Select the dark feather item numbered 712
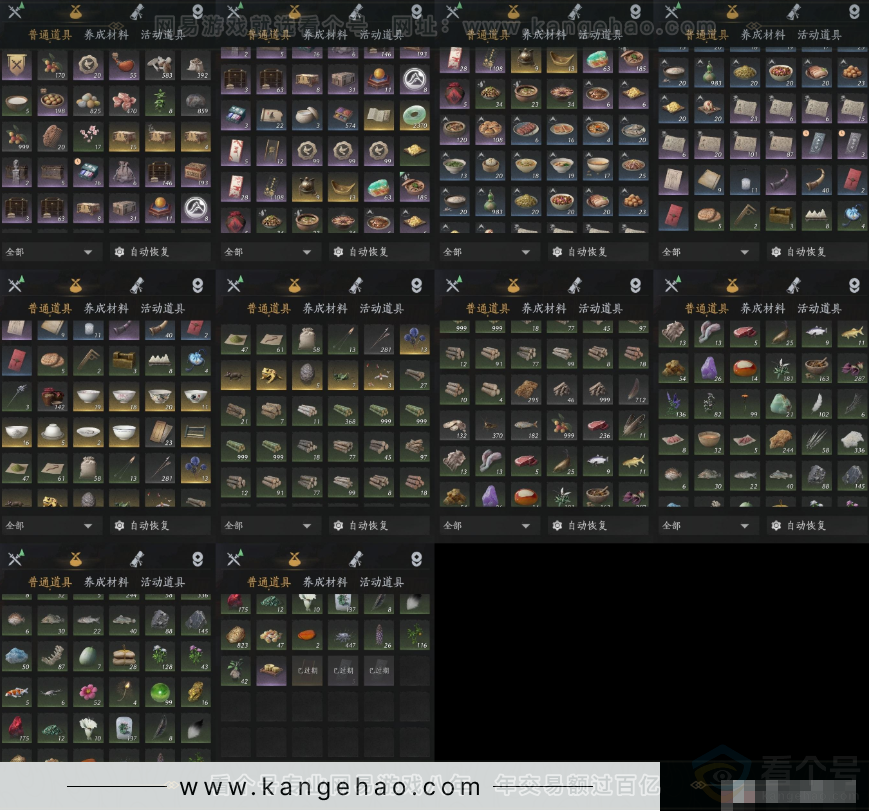The height and width of the screenshot is (811, 869). click(x=634, y=389)
